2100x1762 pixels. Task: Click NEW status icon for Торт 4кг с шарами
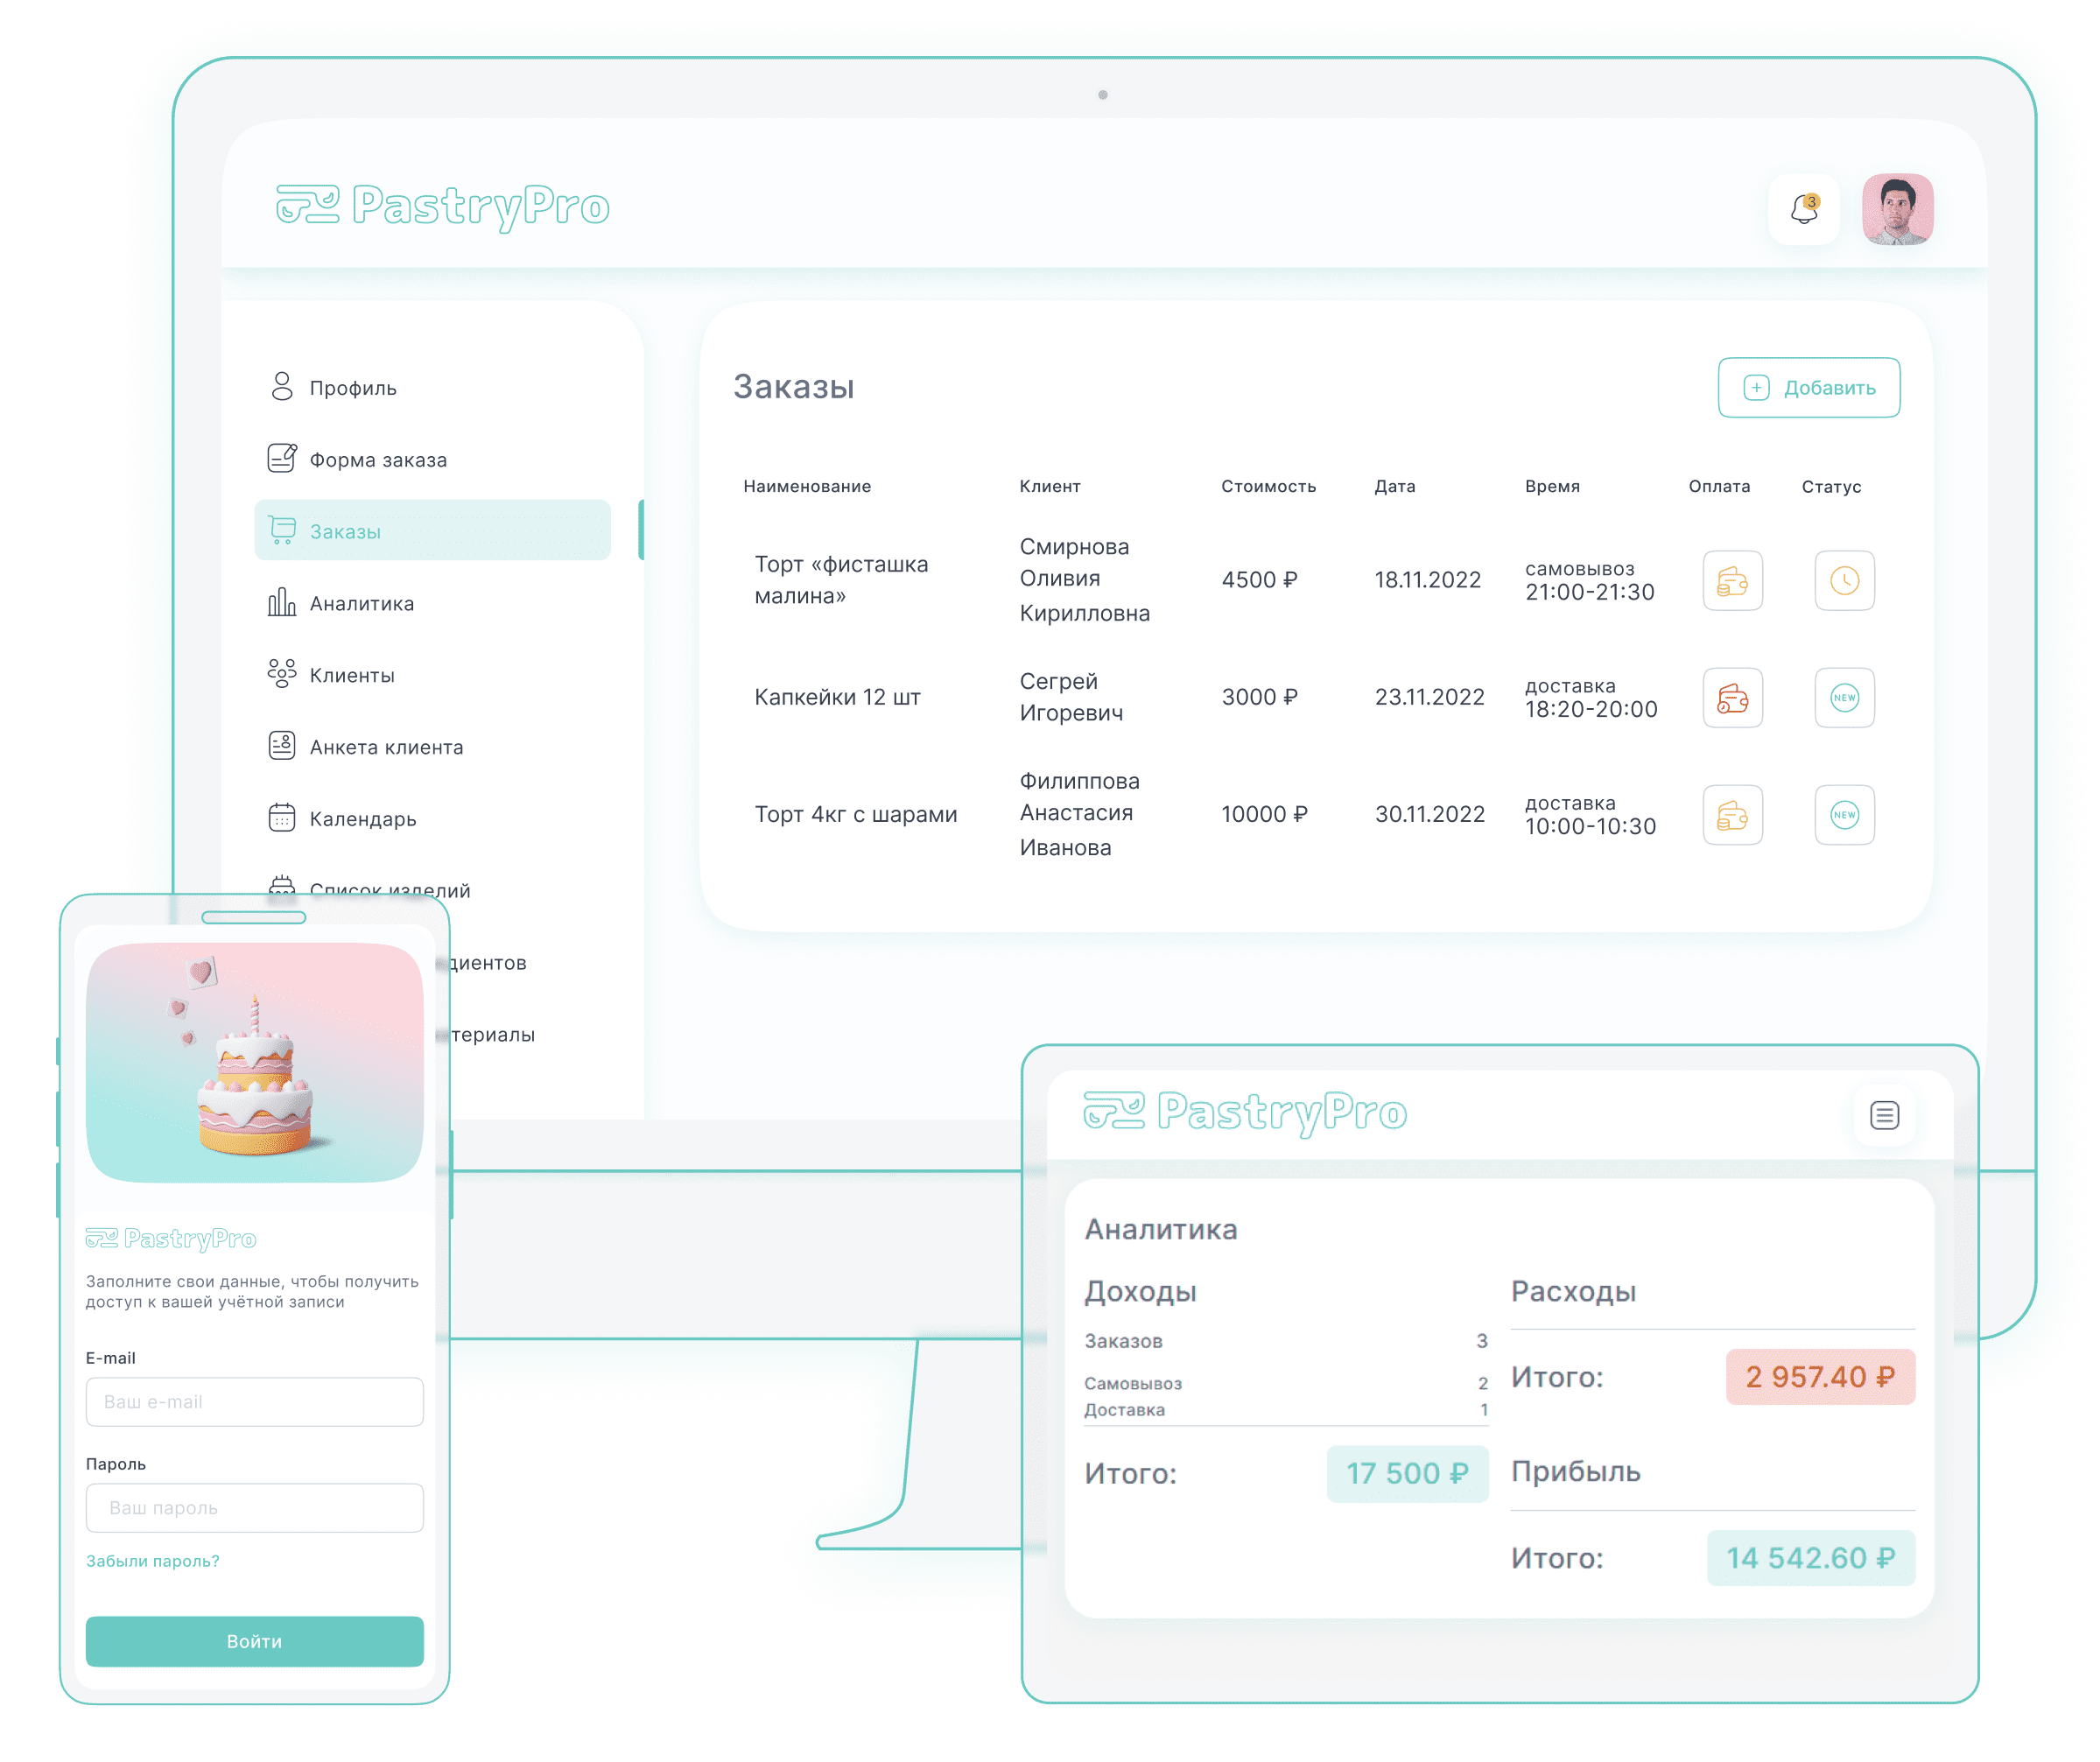pyautogui.click(x=1844, y=814)
